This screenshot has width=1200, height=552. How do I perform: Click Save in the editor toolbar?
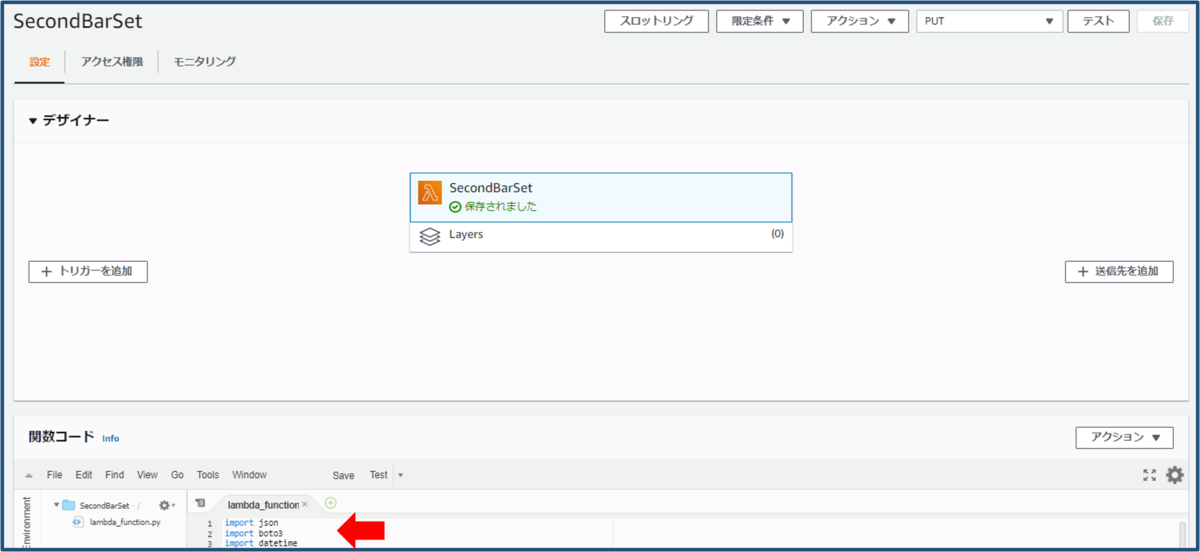[x=343, y=475]
